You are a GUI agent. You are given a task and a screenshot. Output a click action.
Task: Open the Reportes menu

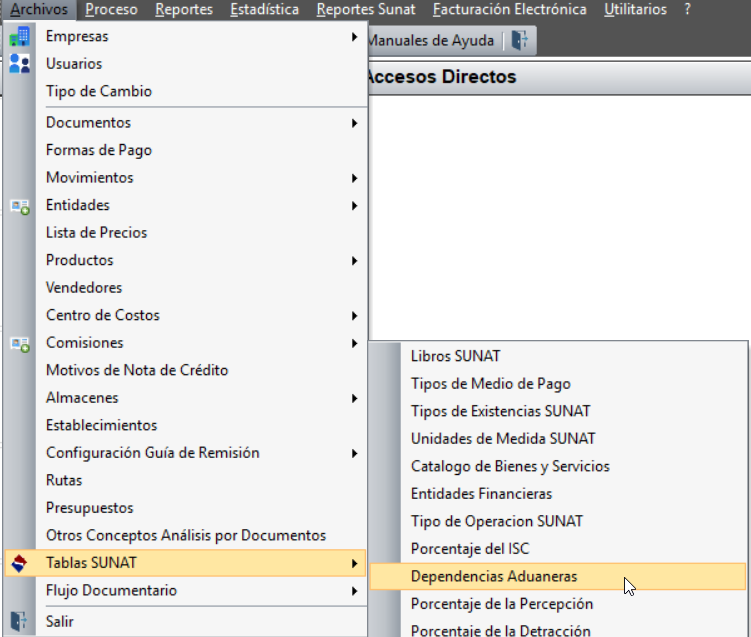tap(184, 9)
